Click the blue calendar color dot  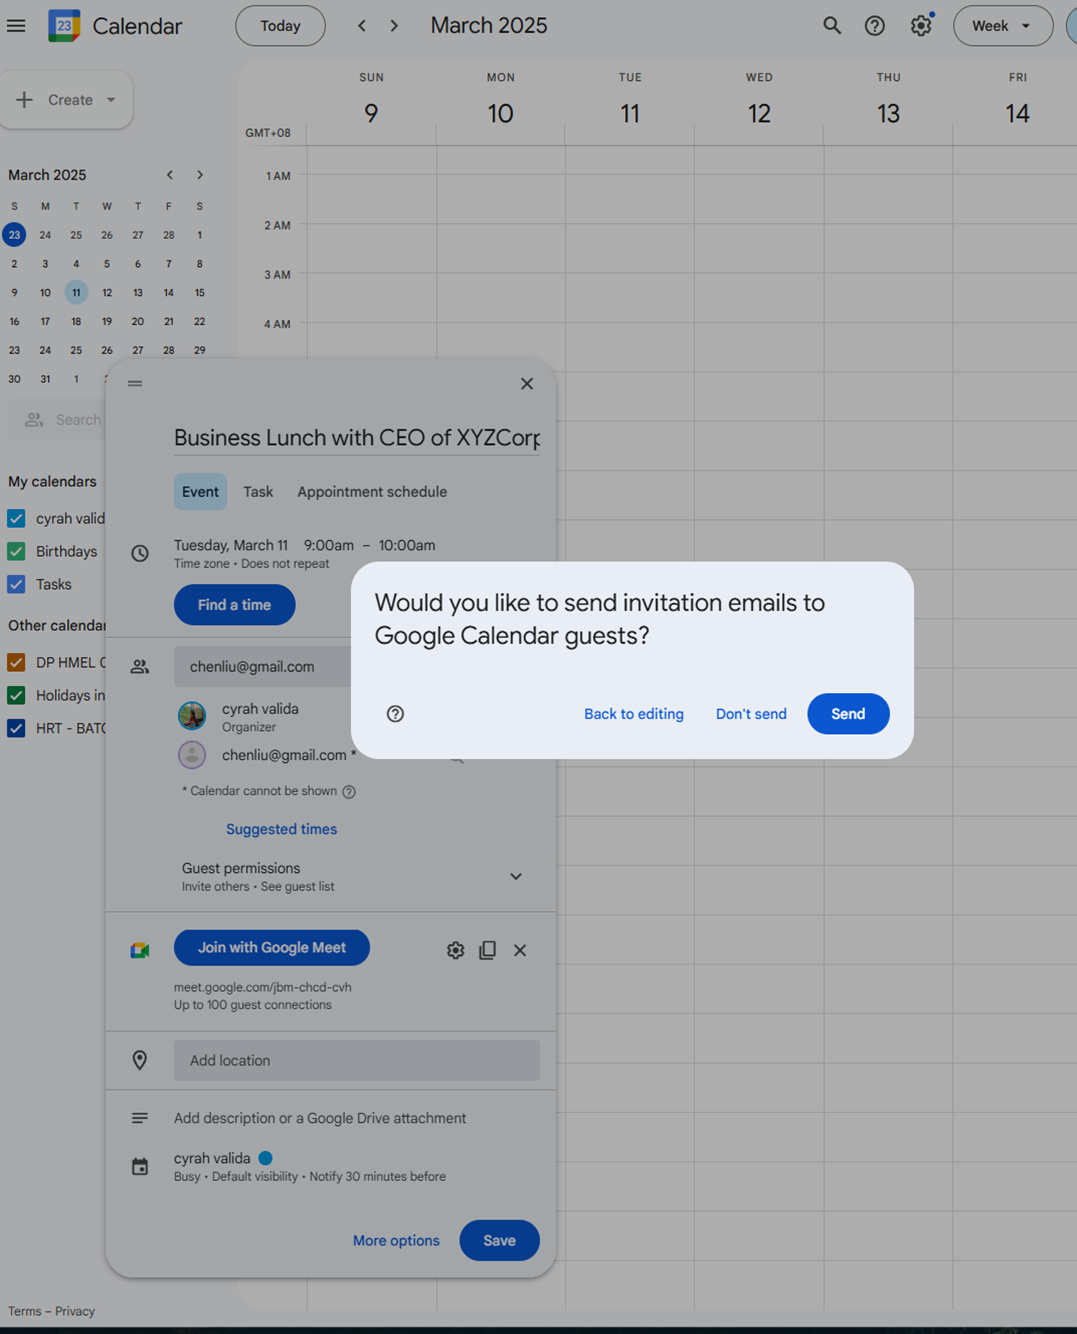[x=265, y=1158]
